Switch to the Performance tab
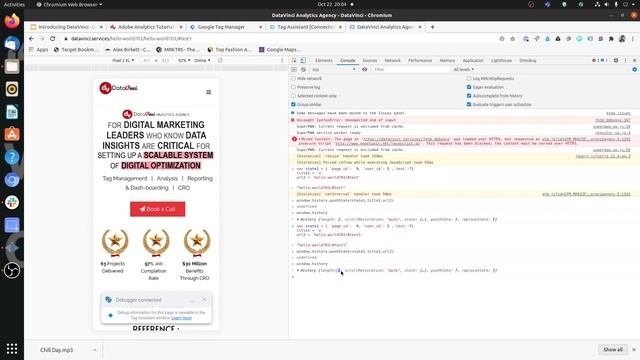 [x=420, y=60]
